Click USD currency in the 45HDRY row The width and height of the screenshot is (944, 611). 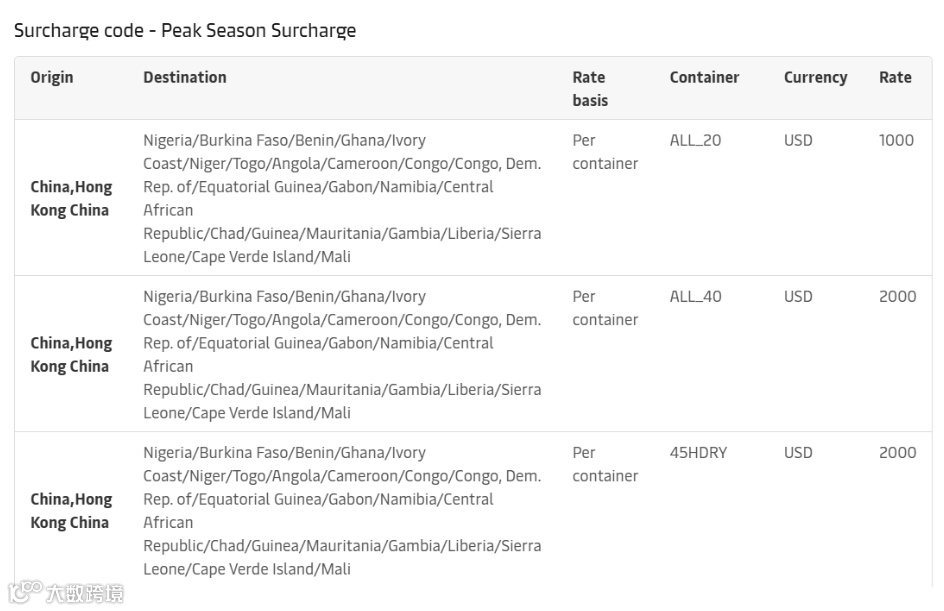pyautogui.click(x=798, y=452)
